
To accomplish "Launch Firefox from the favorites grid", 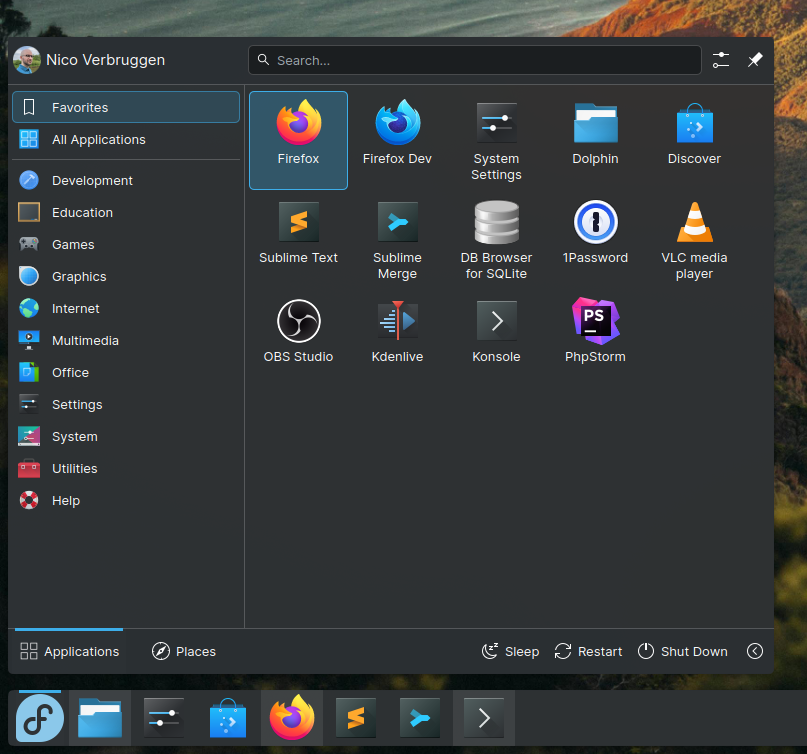I will (x=299, y=140).
